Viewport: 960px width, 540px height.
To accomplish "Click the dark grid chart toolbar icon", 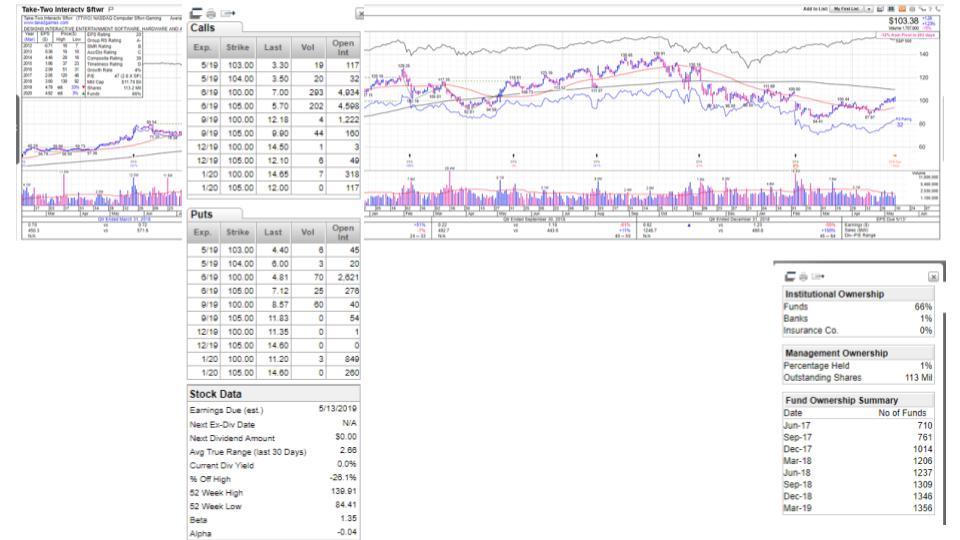I will (x=891, y=9).
